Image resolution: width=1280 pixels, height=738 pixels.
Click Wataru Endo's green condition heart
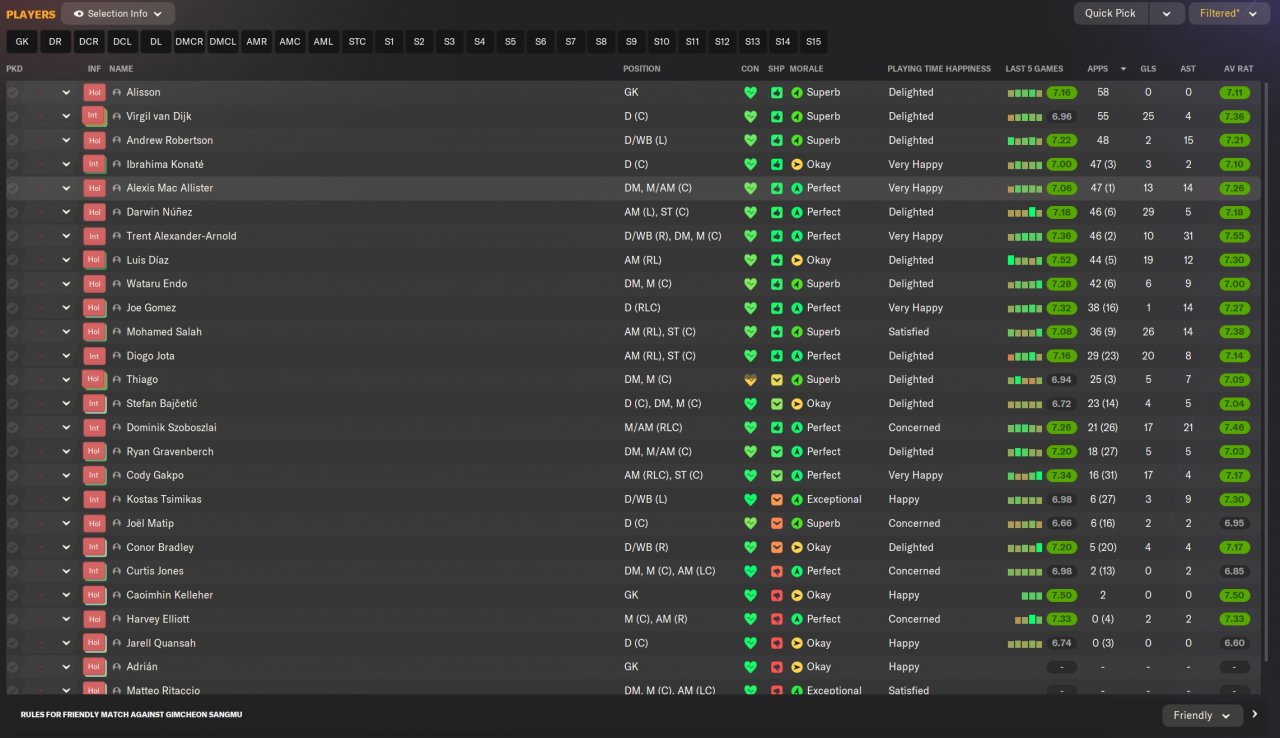751,284
